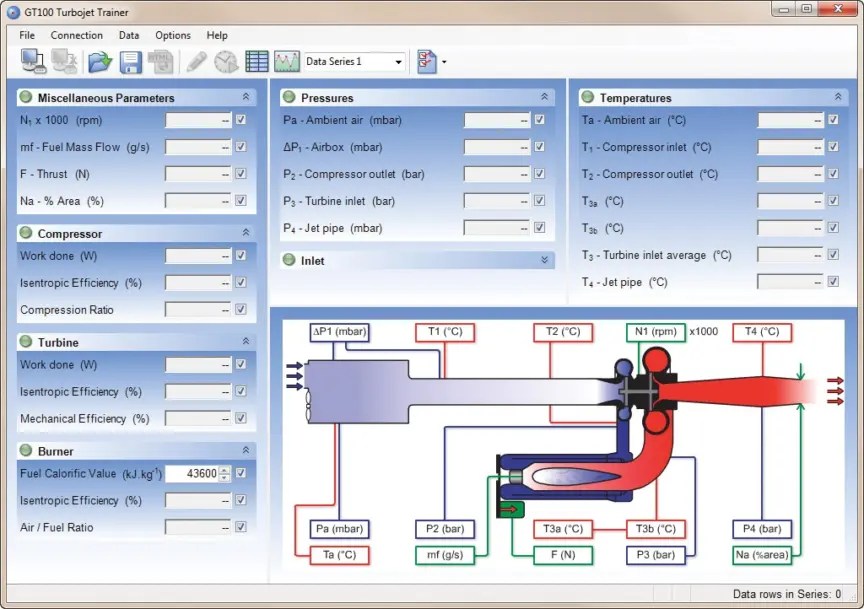The width and height of the screenshot is (864, 609).
Task: Click the Ta (°C) diagram label
Action: (339, 555)
